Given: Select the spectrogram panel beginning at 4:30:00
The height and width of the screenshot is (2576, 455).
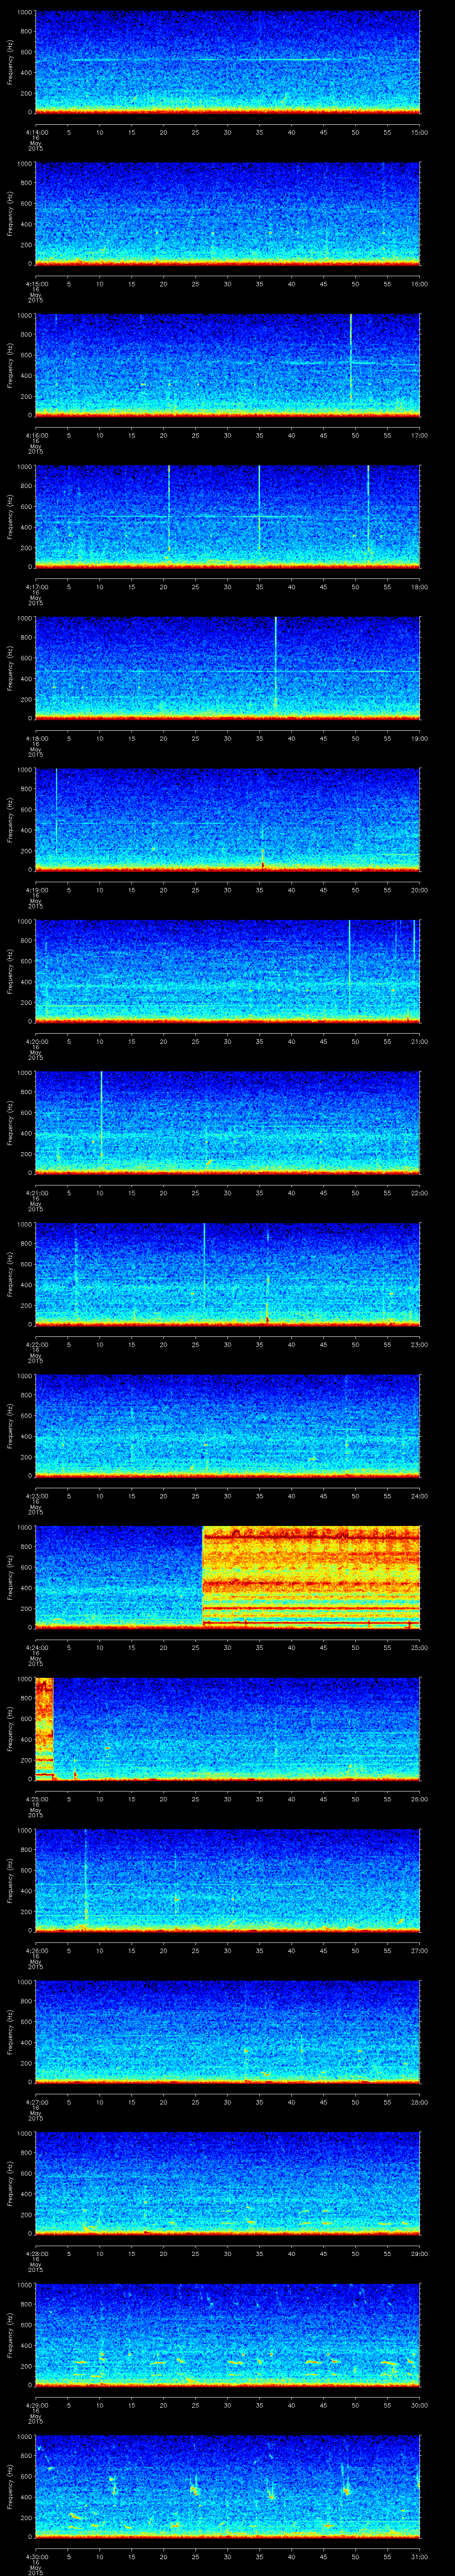Looking at the screenshot, I should (227, 2487).
